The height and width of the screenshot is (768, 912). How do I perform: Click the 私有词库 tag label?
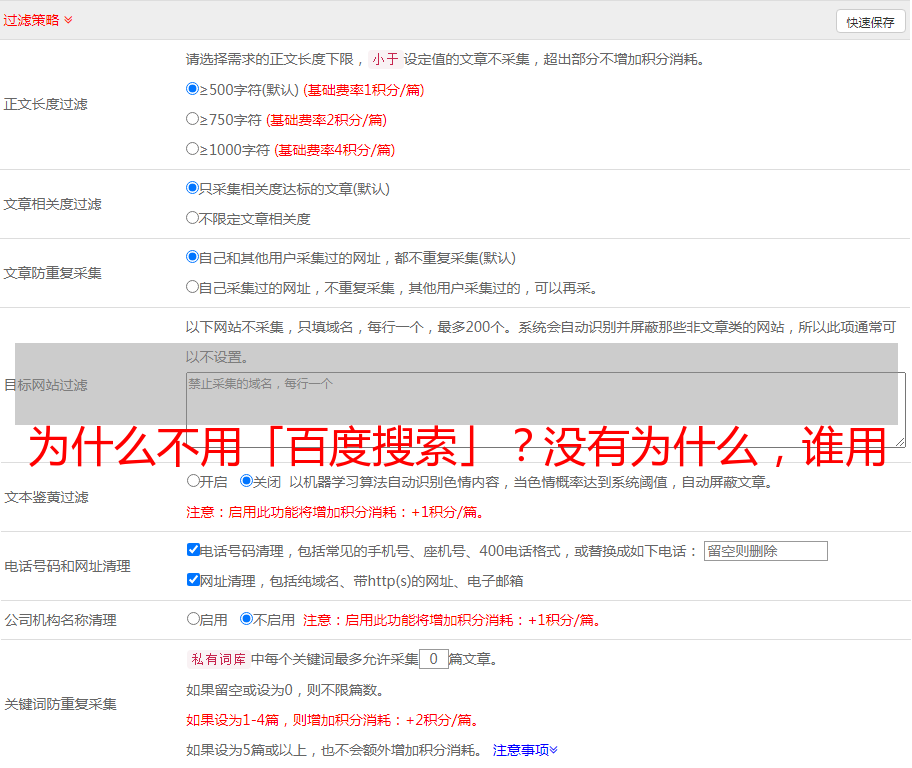point(219,659)
